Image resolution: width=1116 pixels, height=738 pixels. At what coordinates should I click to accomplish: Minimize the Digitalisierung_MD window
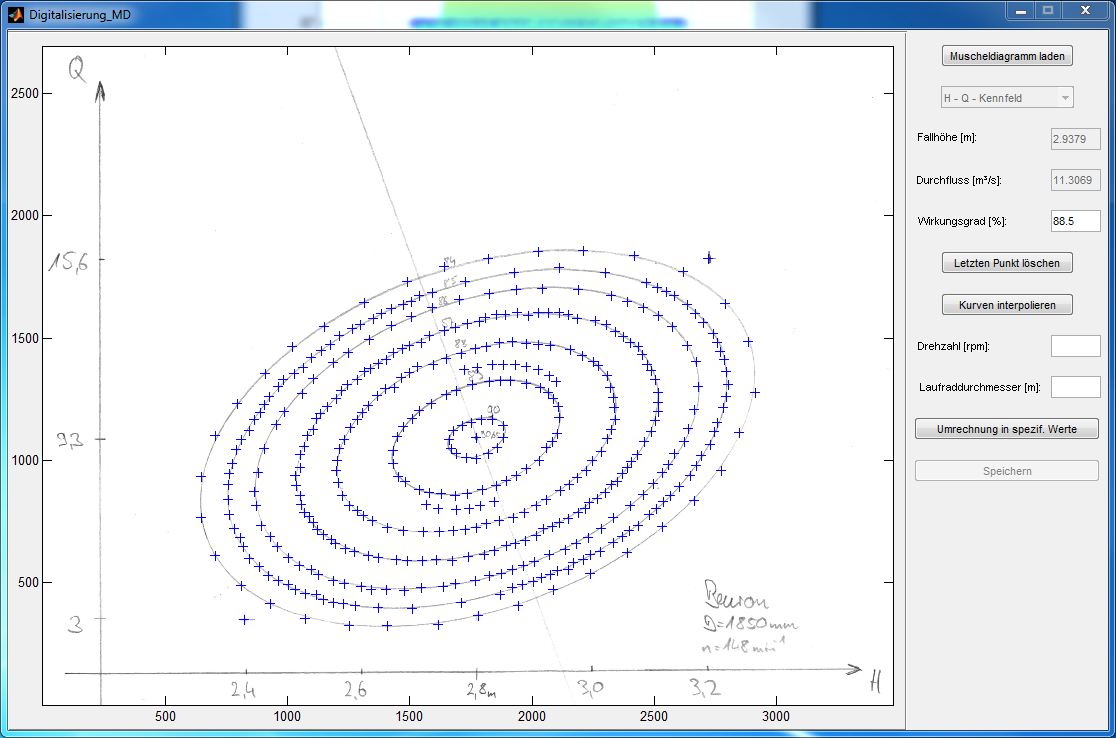coord(1021,11)
